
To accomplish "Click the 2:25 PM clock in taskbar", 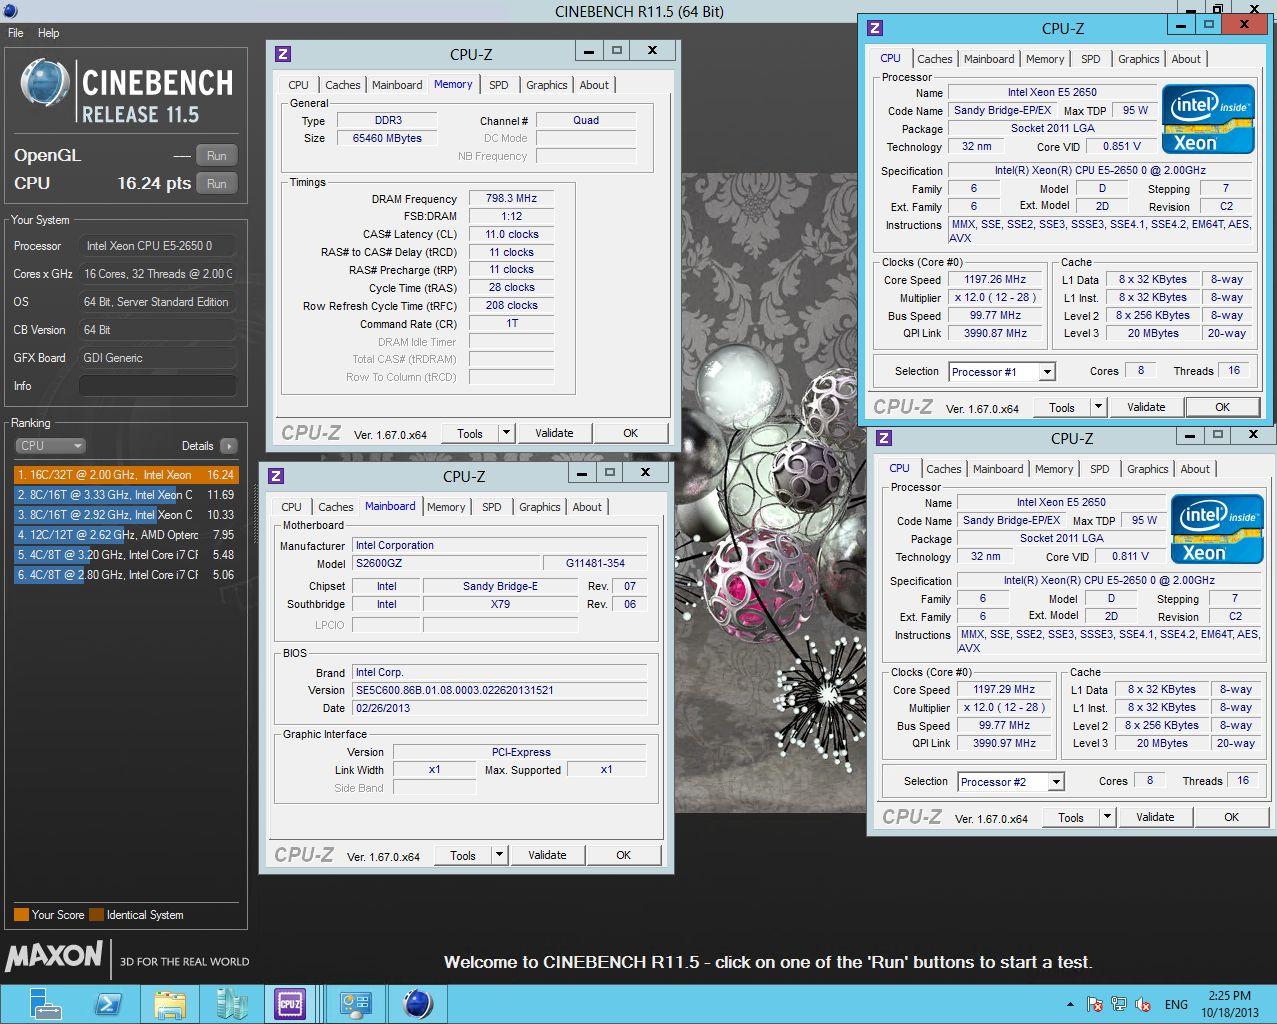I will (x=1229, y=996).
